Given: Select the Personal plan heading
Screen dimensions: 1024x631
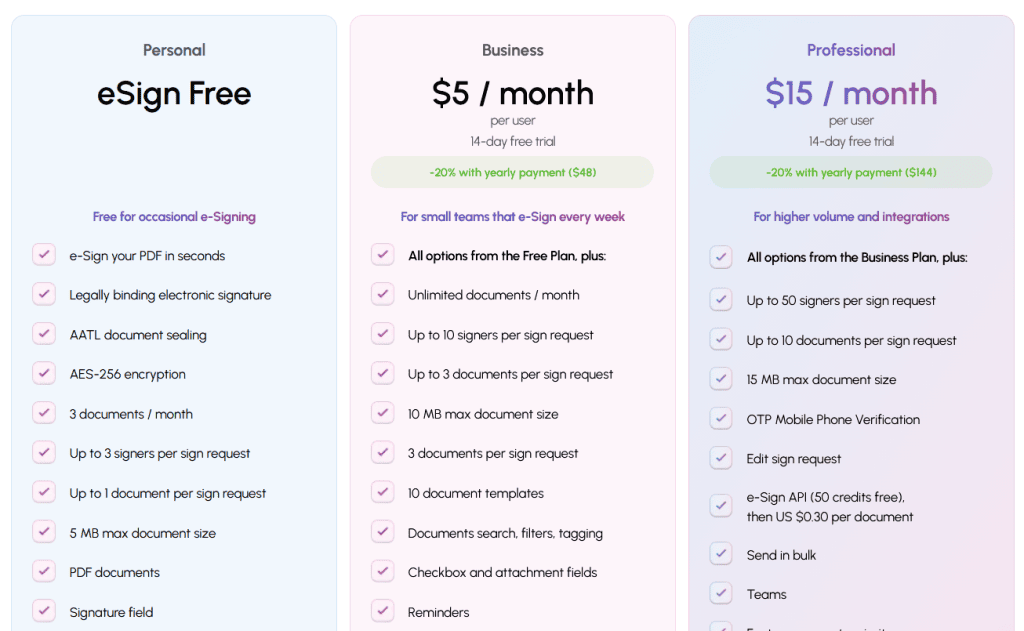Looking at the screenshot, I should [174, 50].
